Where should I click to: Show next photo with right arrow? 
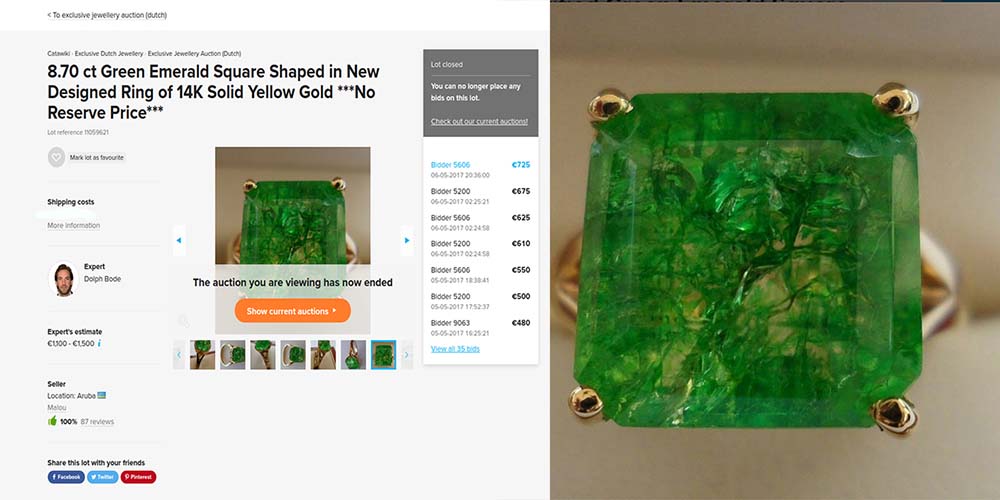407,240
